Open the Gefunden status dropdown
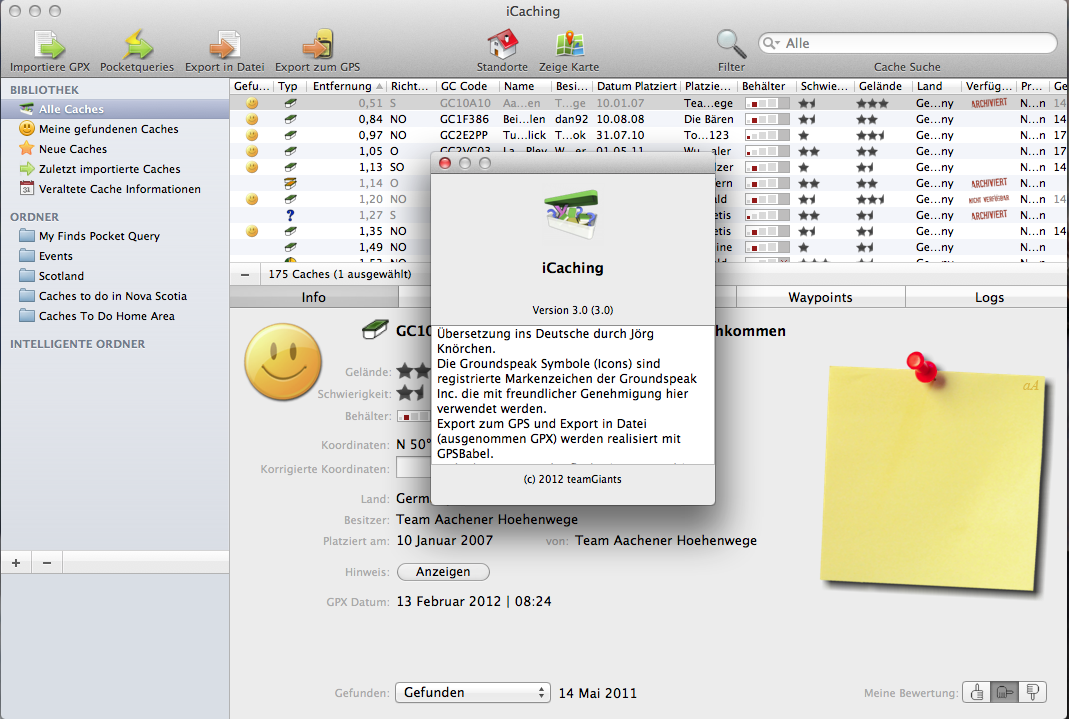 click(x=472, y=692)
